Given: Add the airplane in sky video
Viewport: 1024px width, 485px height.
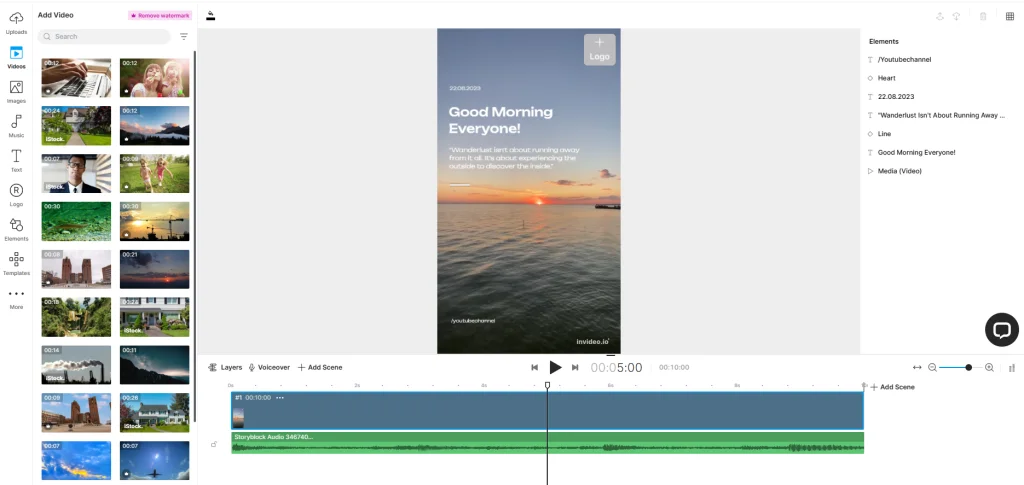Looking at the screenshot, I should point(154,460).
